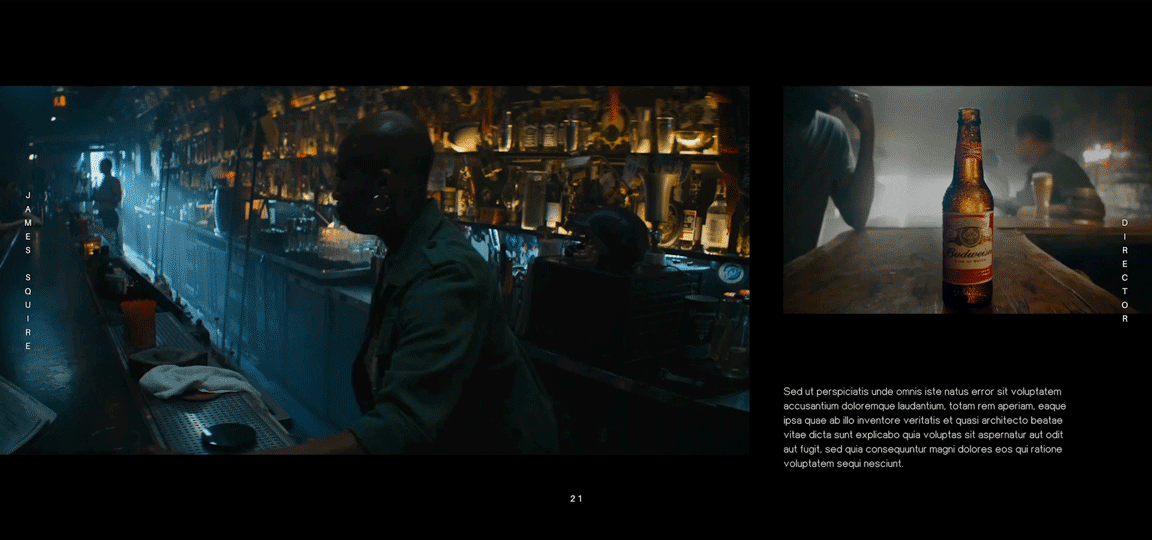
Task: Click the page number "21"
Action: (576, 499)
